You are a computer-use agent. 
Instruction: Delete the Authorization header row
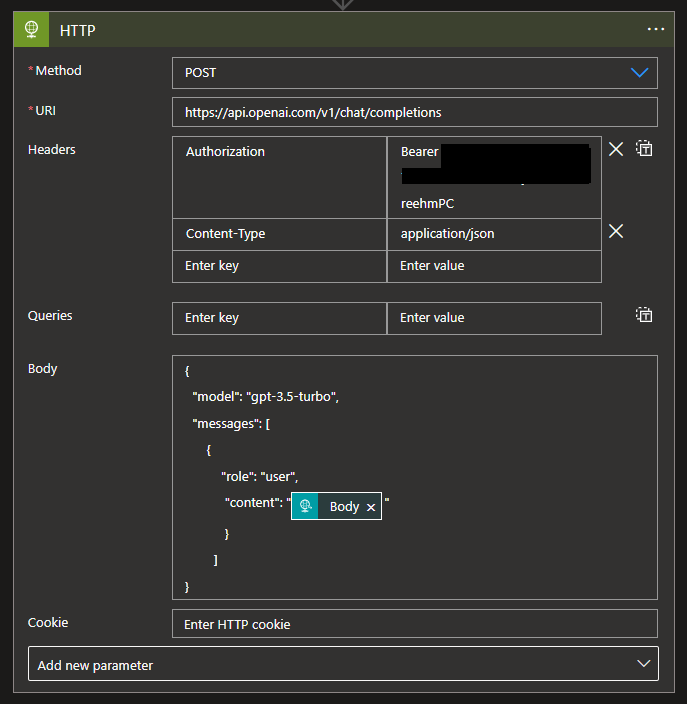[616, 149]
